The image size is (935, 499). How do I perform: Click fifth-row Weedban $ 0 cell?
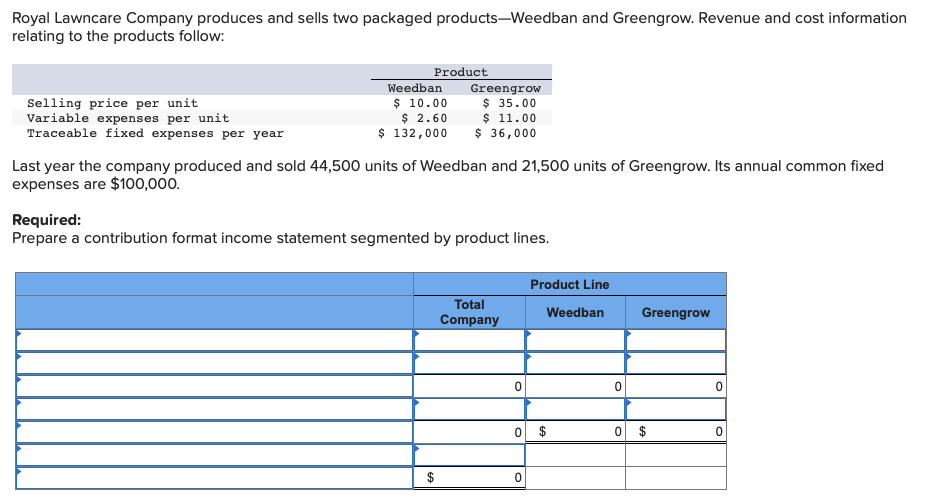575,432
